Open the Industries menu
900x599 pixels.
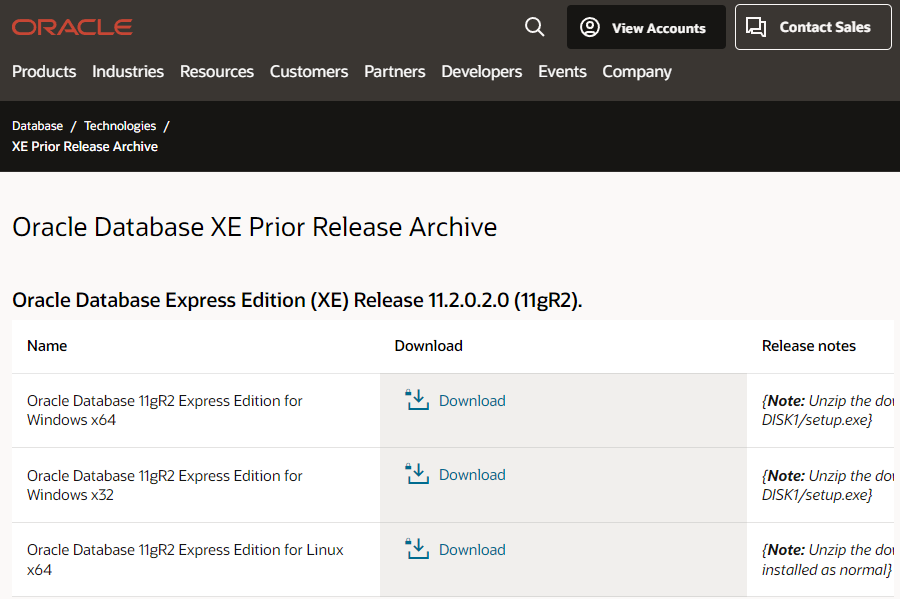(128, 72)
